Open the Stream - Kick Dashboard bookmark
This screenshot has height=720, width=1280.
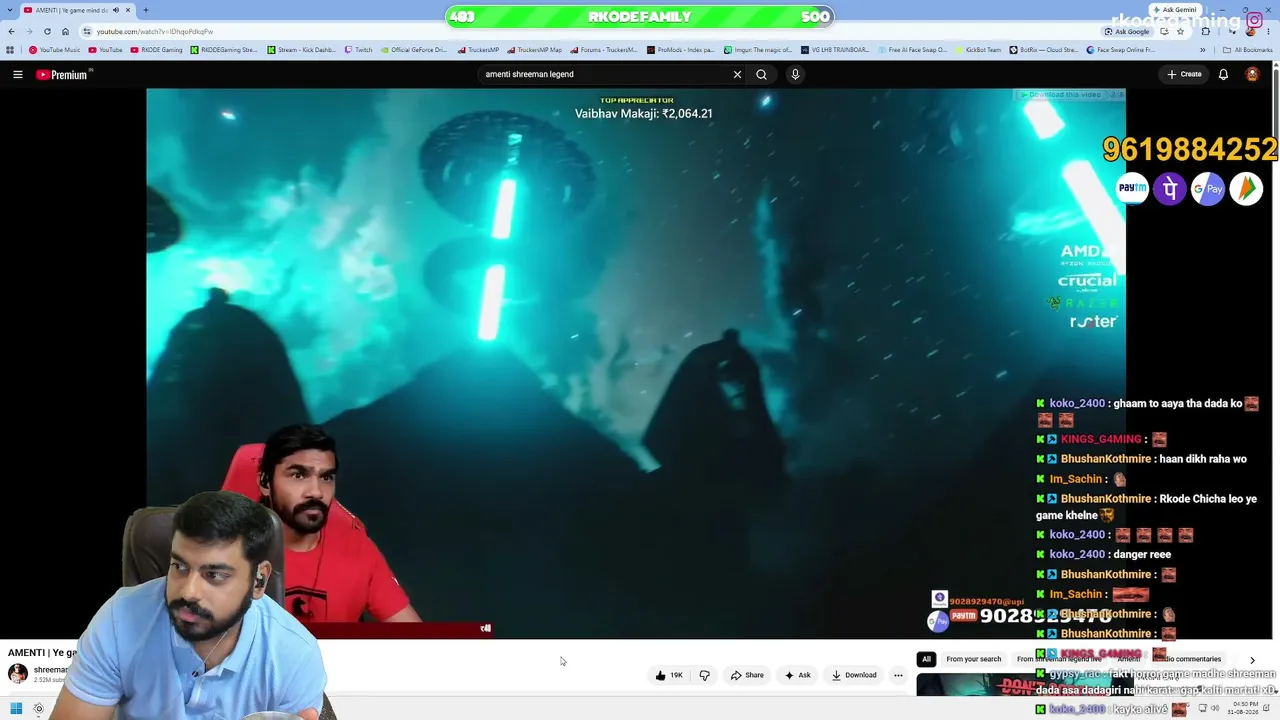(302, 49)
